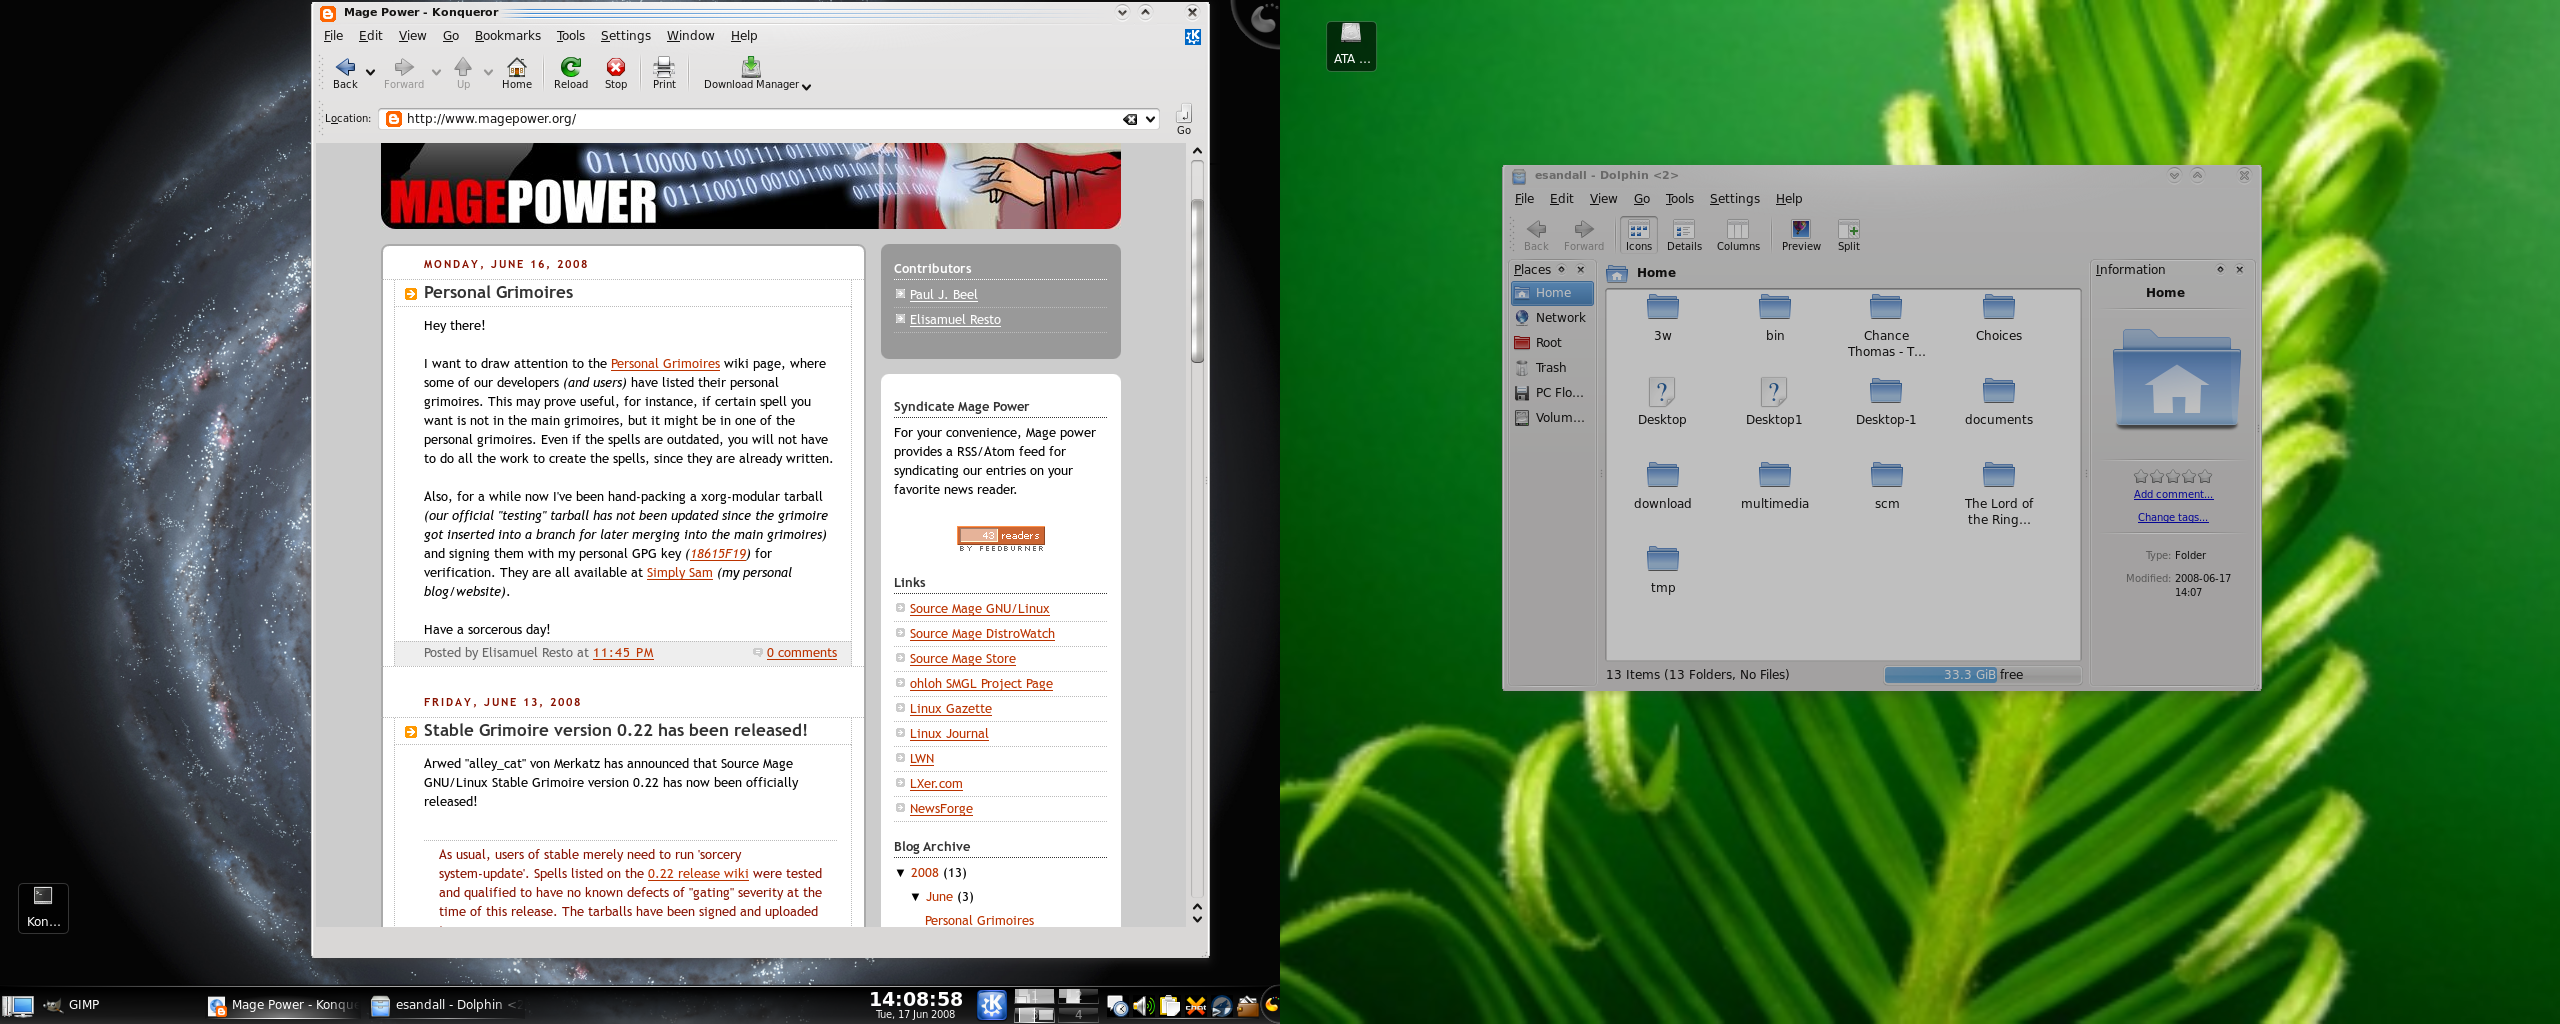Open the Bookmarks menu in Konqueror
Viewport: 2560px width, 1024px height.
tap(507, 36)
